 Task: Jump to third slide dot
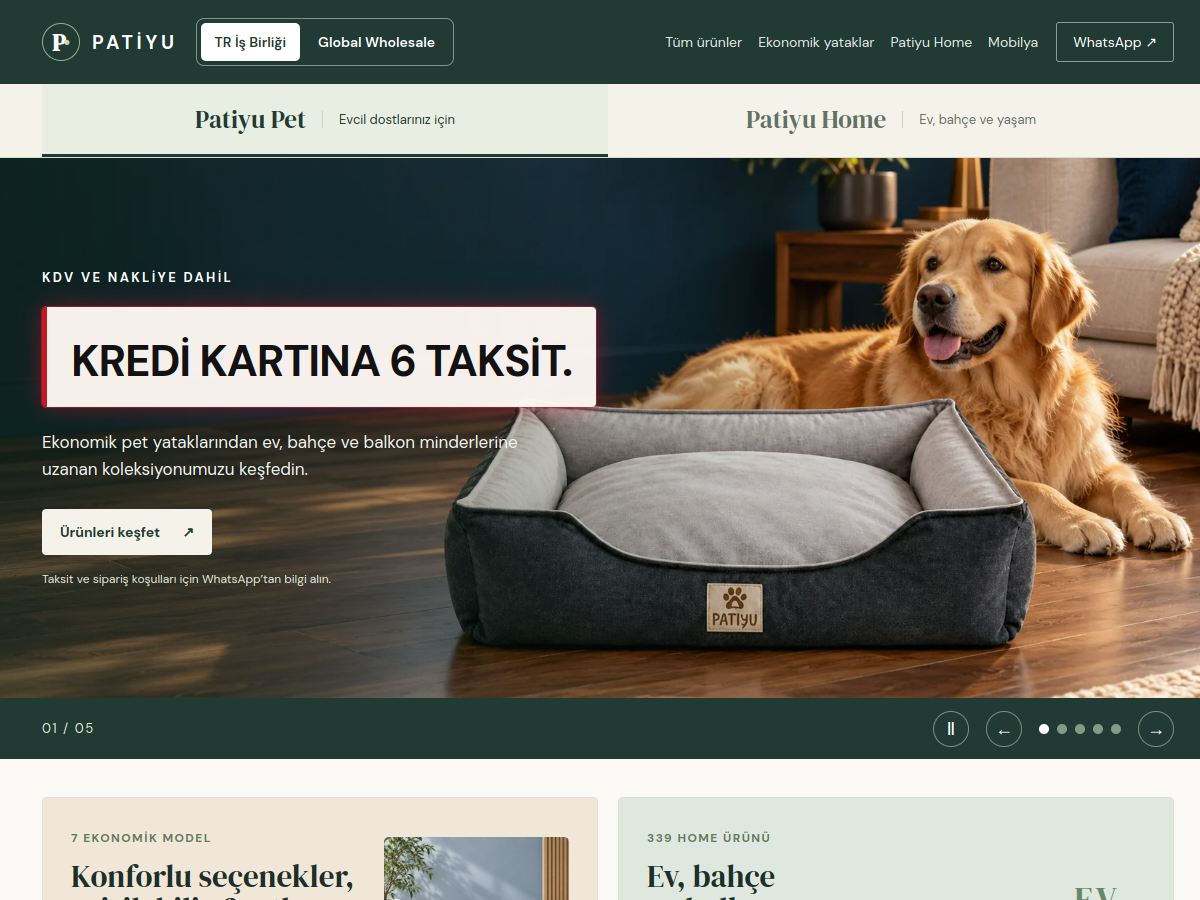1080,729
